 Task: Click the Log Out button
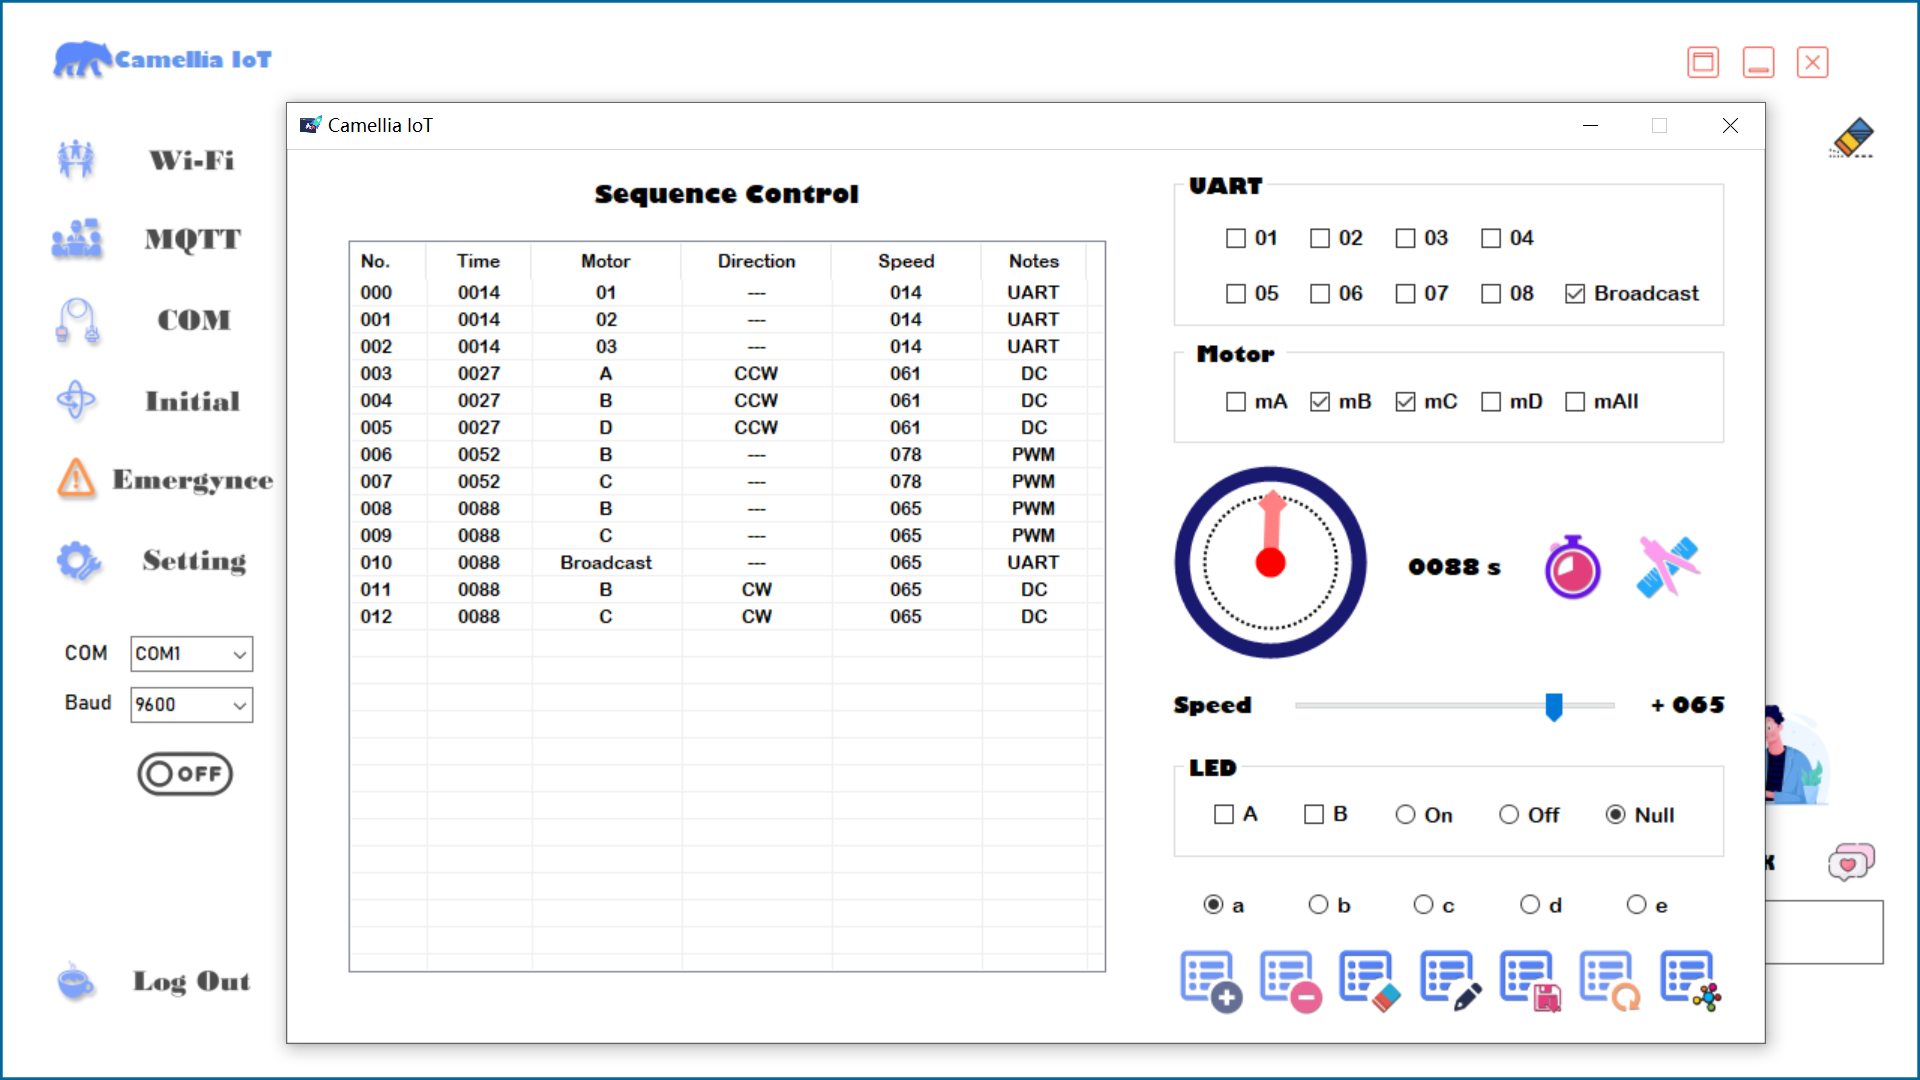point(191,982)
